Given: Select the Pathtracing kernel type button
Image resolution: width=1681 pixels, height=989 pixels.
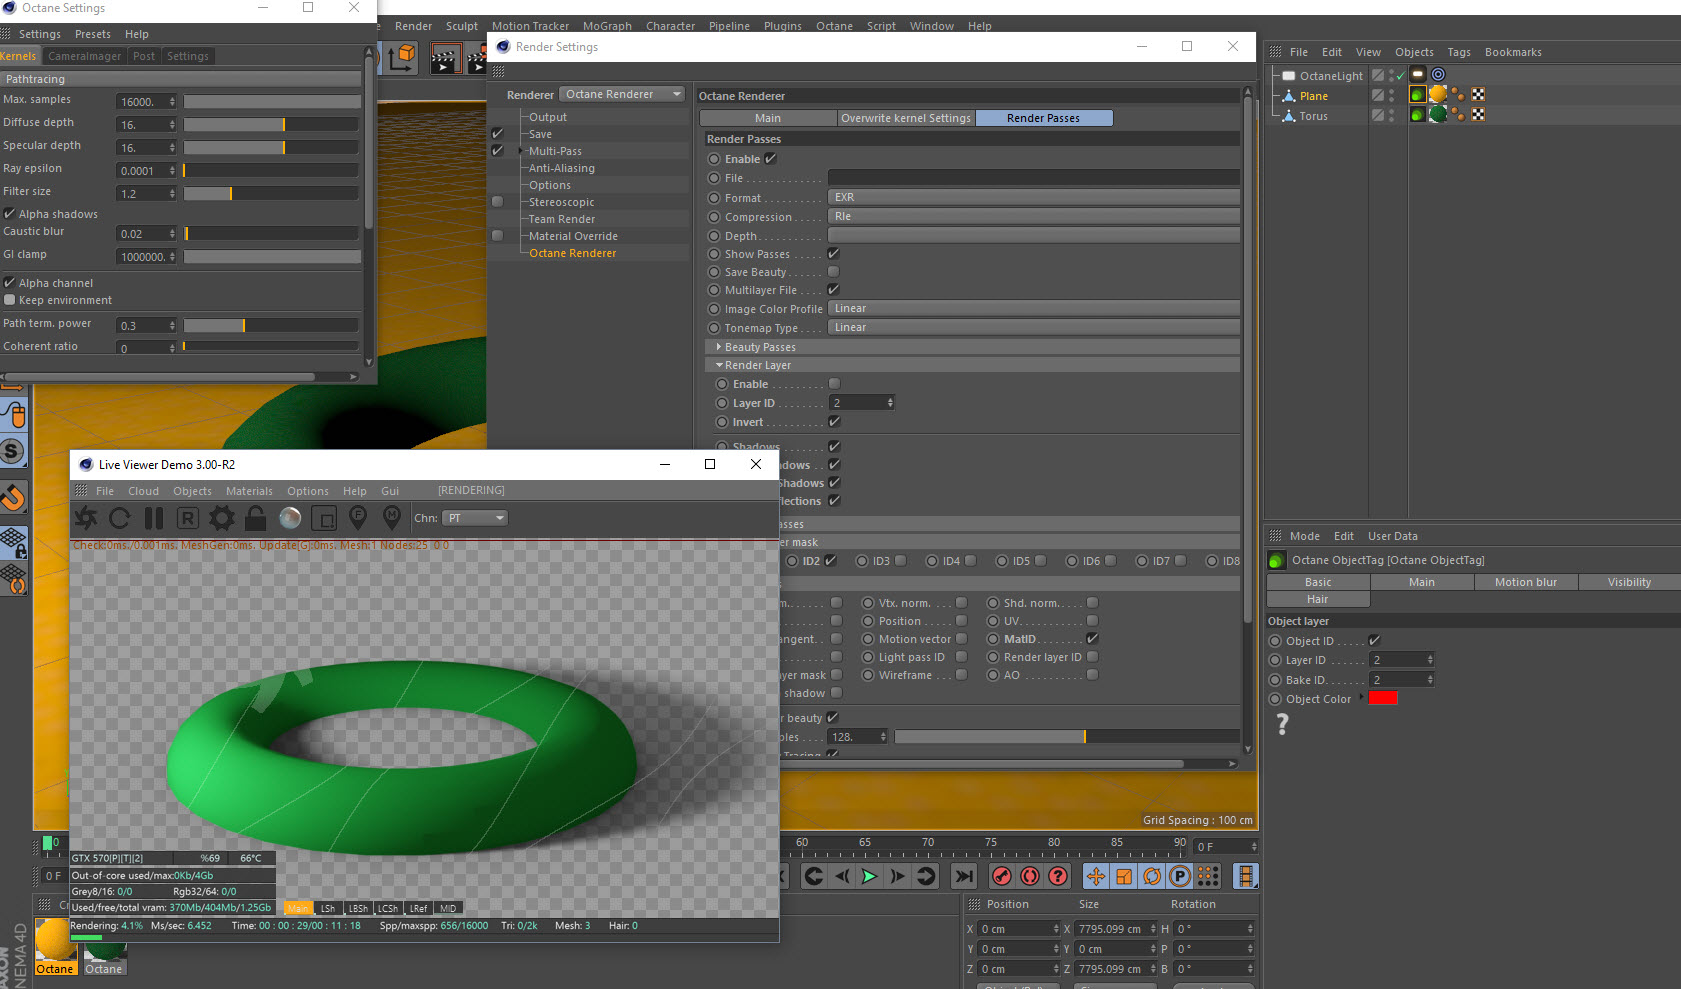Looking at the screenshot, I should coord(181,79).
